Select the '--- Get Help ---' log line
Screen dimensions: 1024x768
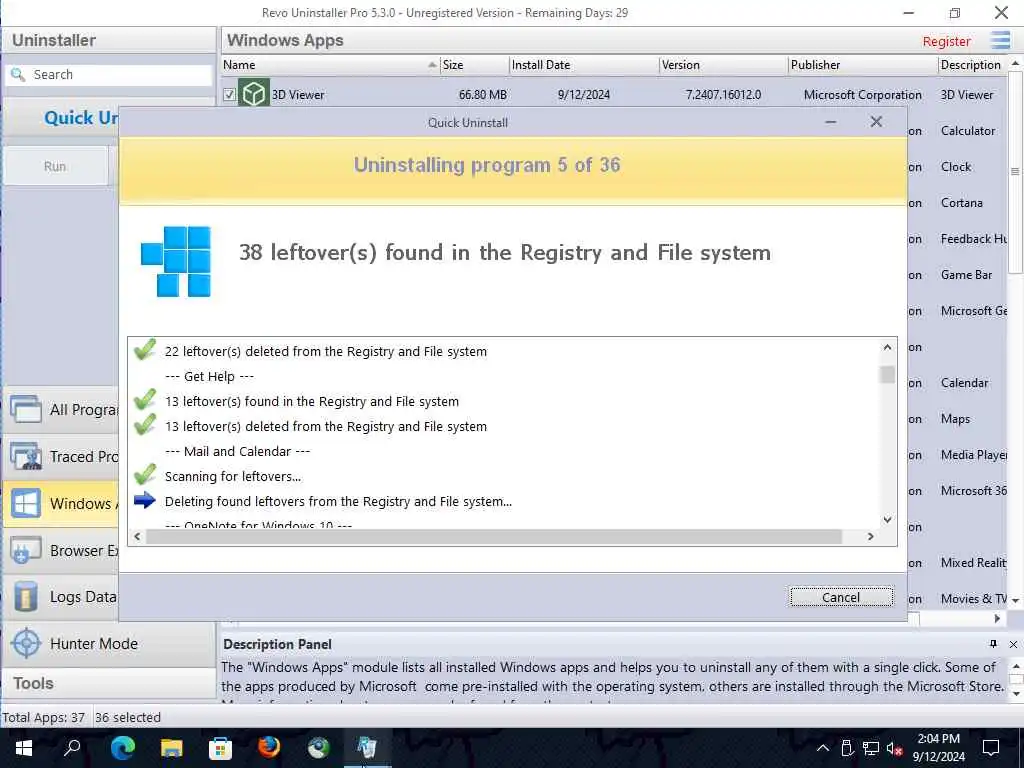pyautogui.click(x=210, y=376)
